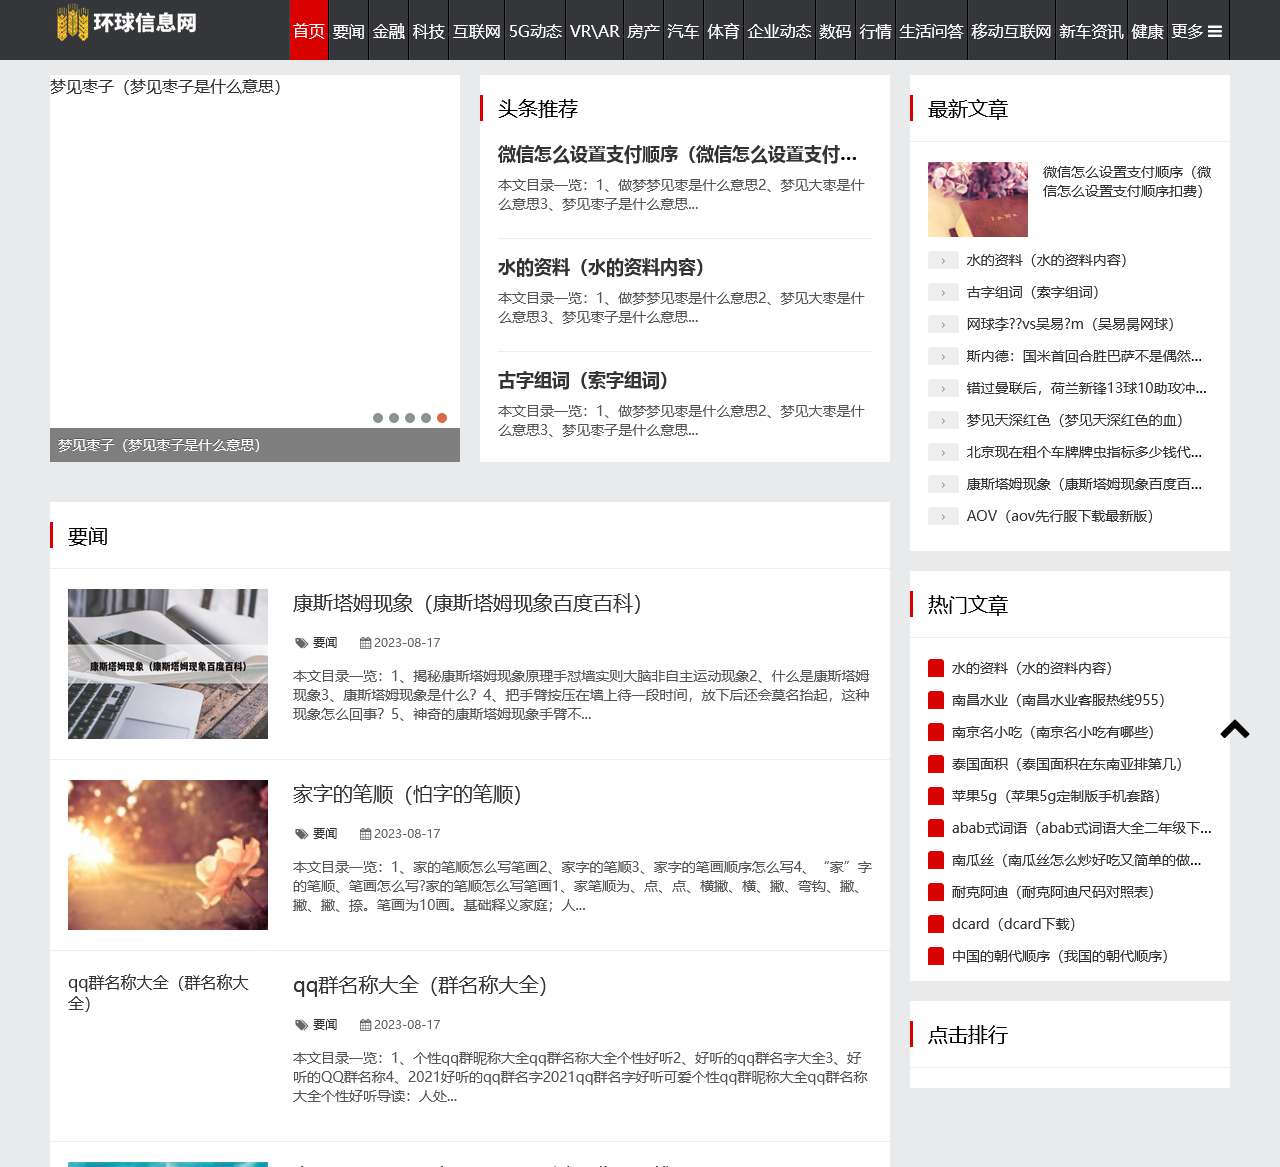The width and height of the screenshot is (1280, 1167).
Task: Open 水的资料 link in 热门文章 list
Action: coord(1032,668)
